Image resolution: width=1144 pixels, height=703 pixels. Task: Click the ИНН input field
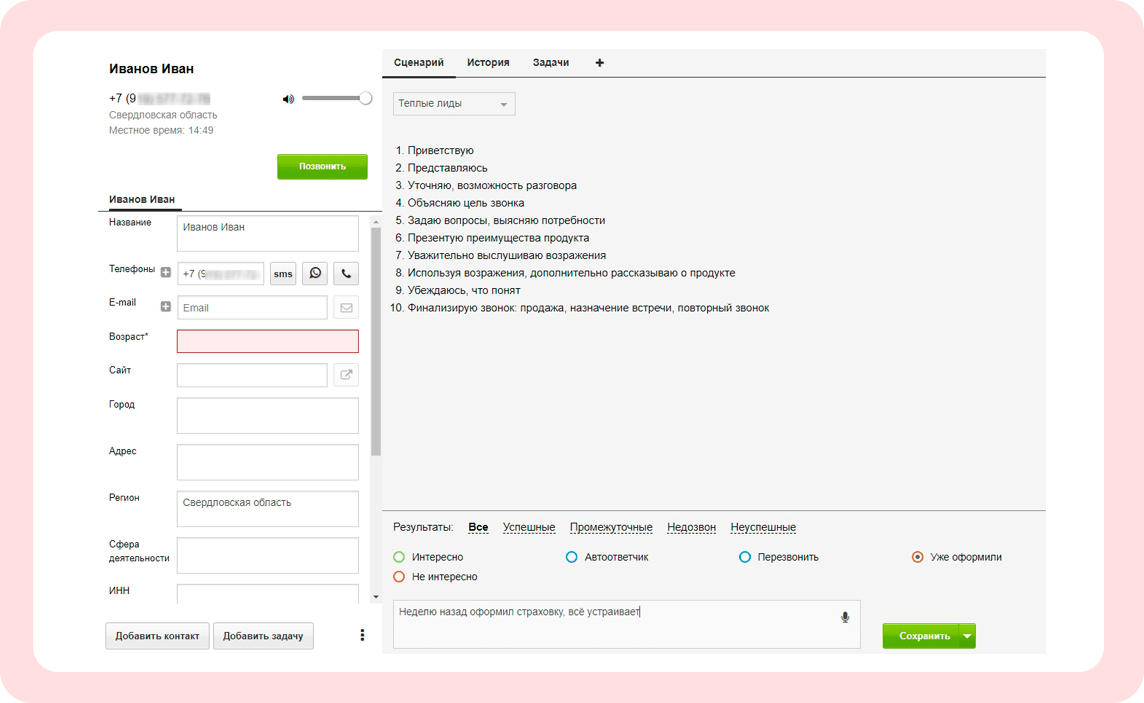268,594
